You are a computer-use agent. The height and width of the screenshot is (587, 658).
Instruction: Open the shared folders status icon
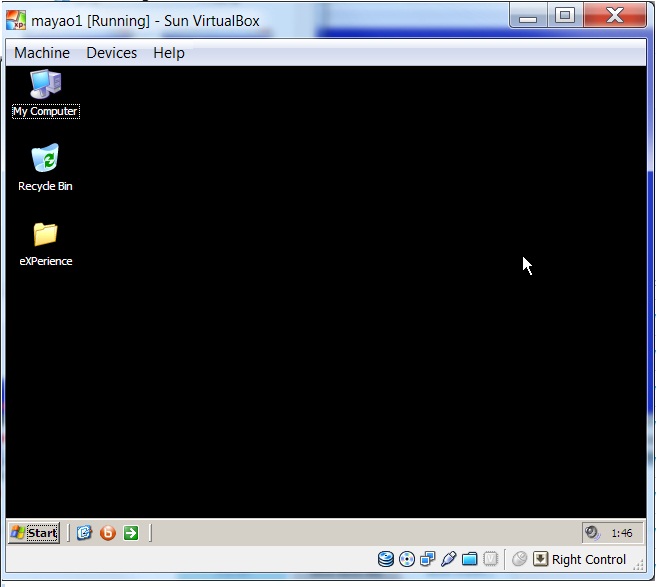[x=470, y=559]
